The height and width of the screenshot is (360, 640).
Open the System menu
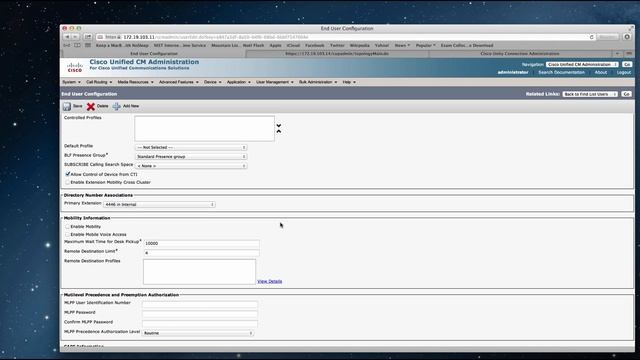(71, 82)
